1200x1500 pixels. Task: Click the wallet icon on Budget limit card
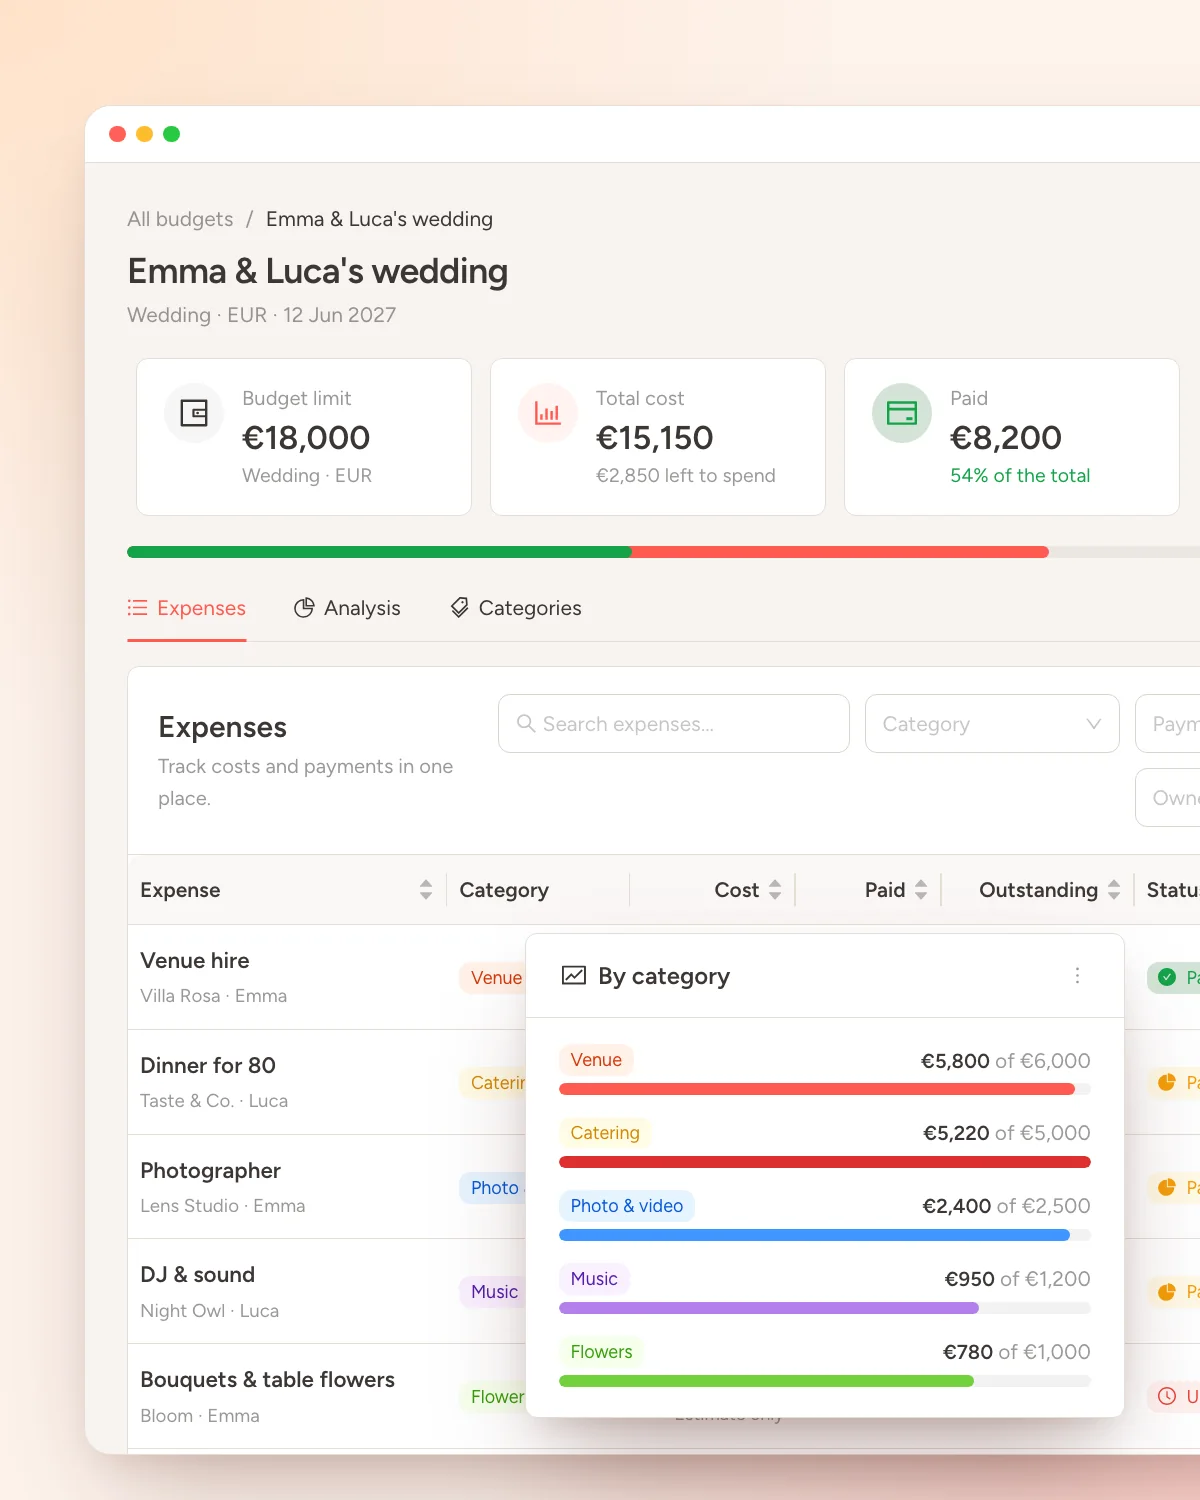pyautogui.click(x=194, y=413)
